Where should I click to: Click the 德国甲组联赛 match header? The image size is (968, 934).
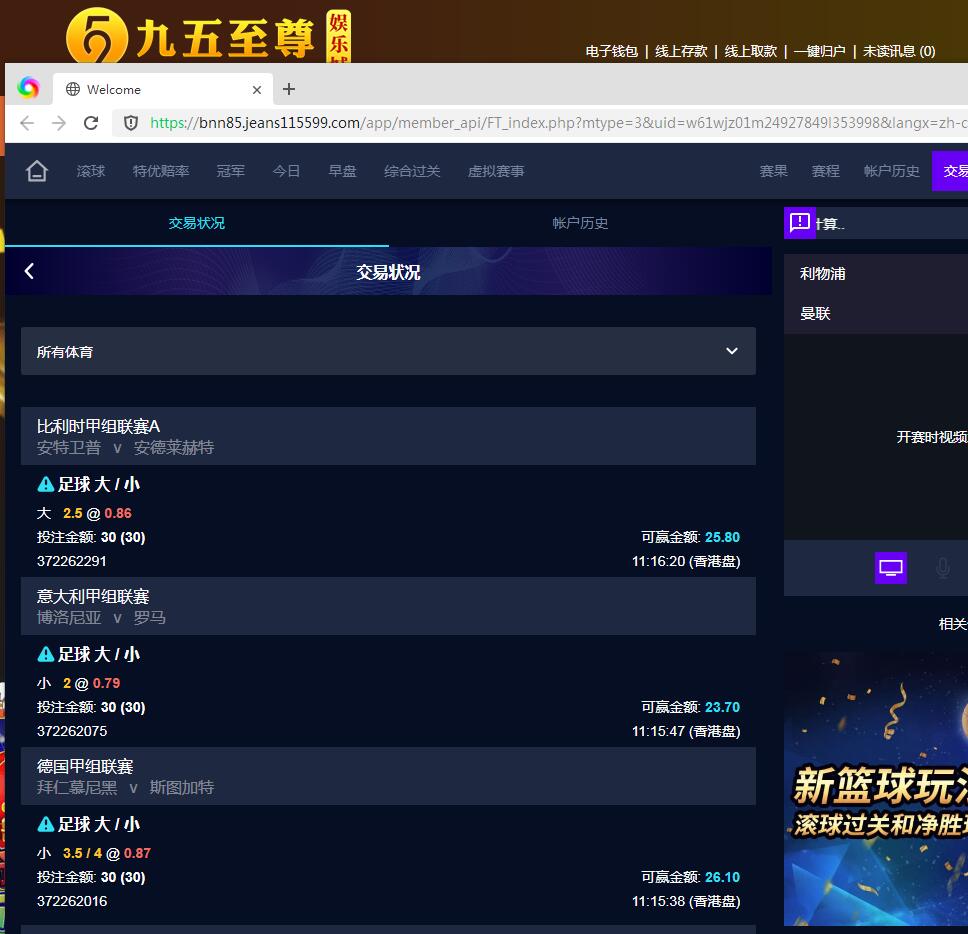tap(388, 776)
